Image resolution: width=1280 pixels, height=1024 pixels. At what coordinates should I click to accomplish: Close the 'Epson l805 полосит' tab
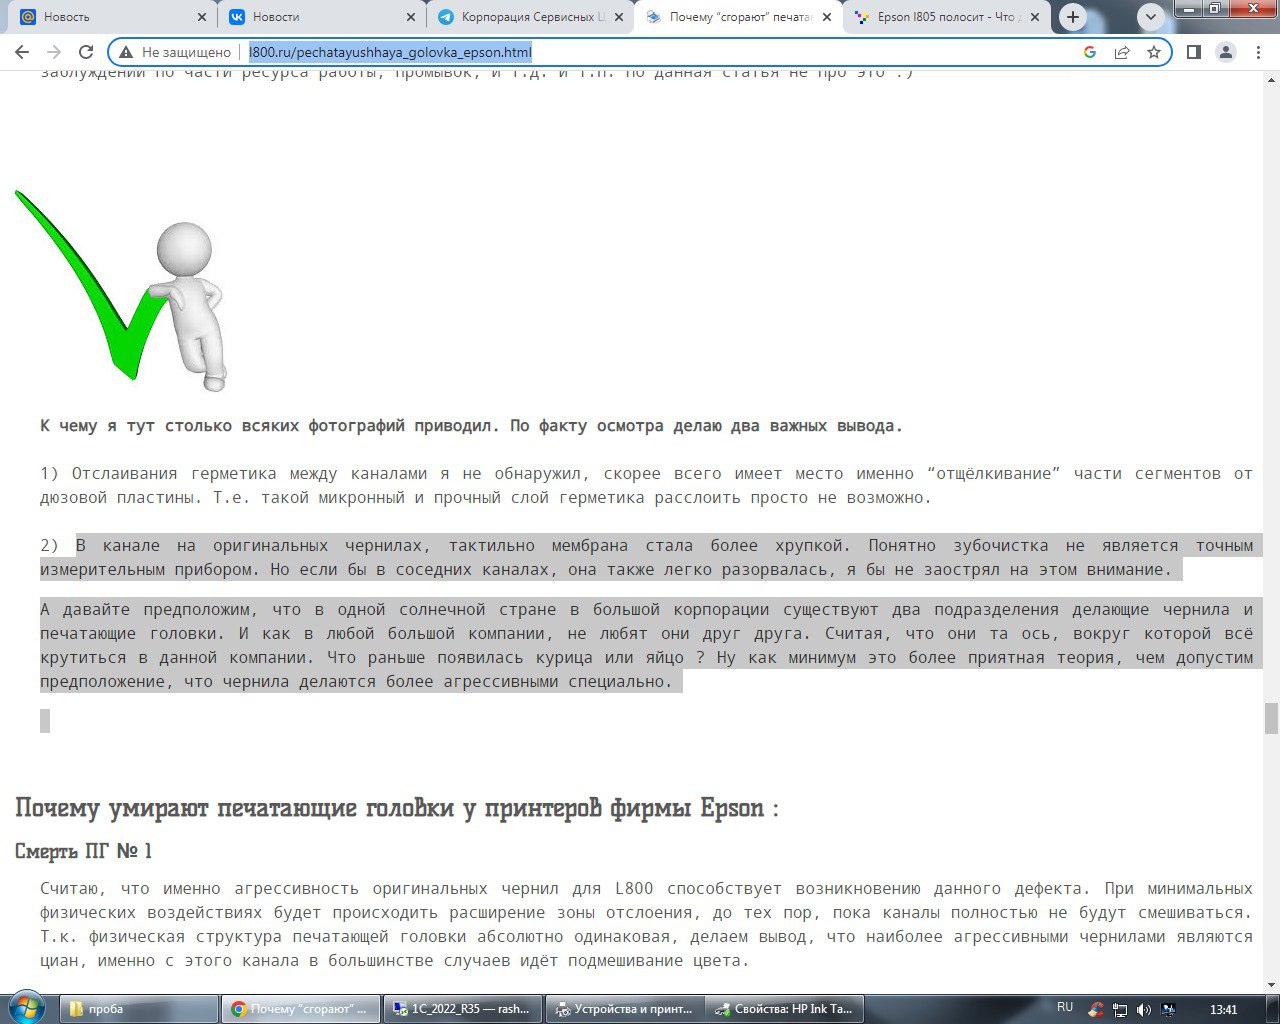click(1034, 17)
